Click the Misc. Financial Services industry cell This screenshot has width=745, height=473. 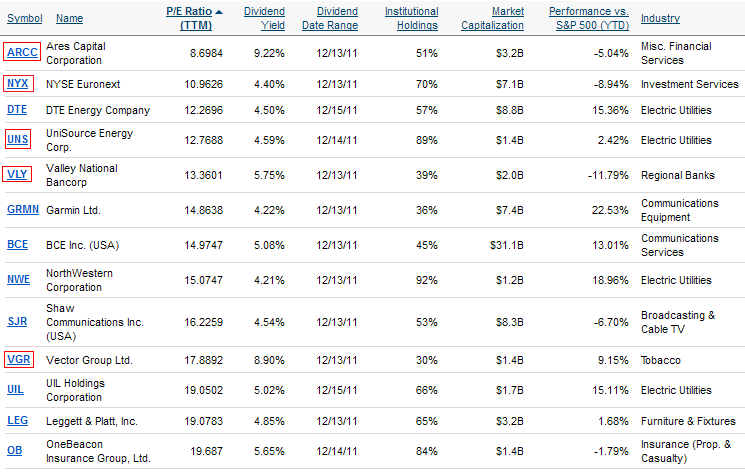(676, 53)
